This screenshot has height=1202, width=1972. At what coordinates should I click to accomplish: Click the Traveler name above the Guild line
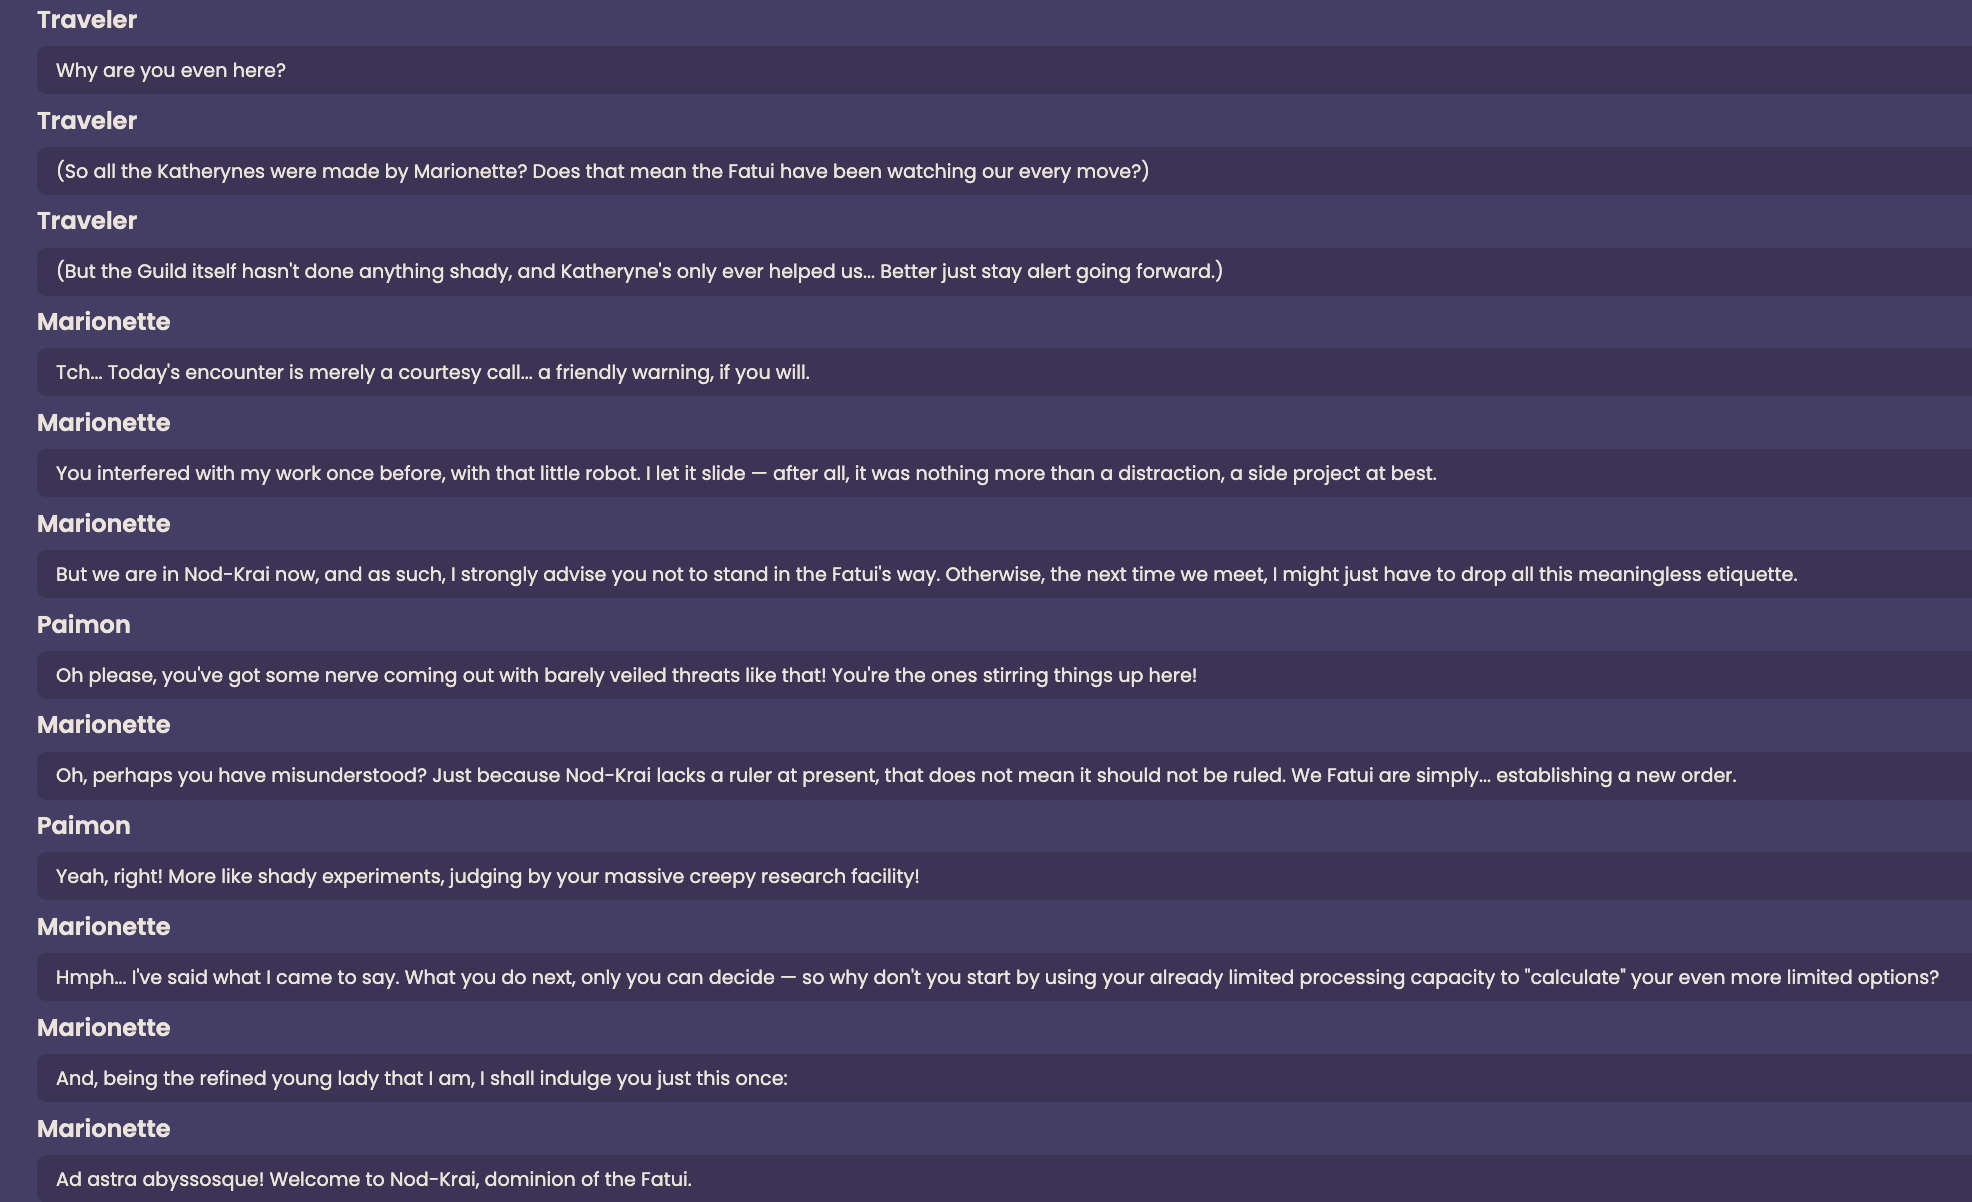87,221
